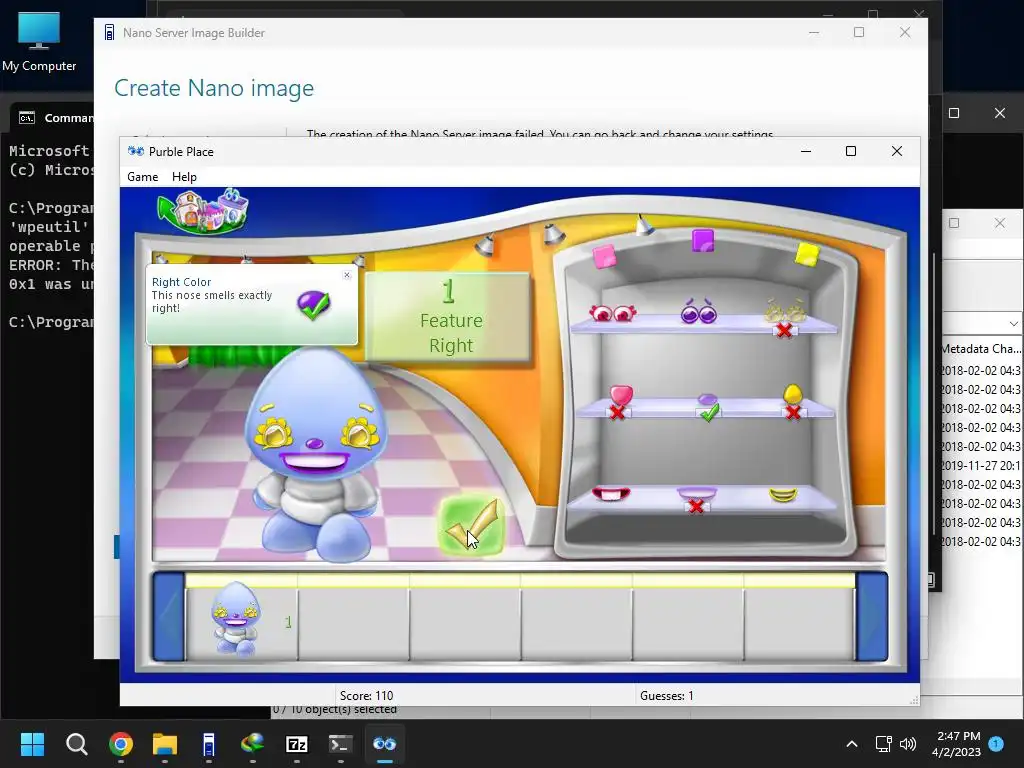Pick the pink nose on middle shelf
Screen dimensions: 1024x768
(620, 395)
